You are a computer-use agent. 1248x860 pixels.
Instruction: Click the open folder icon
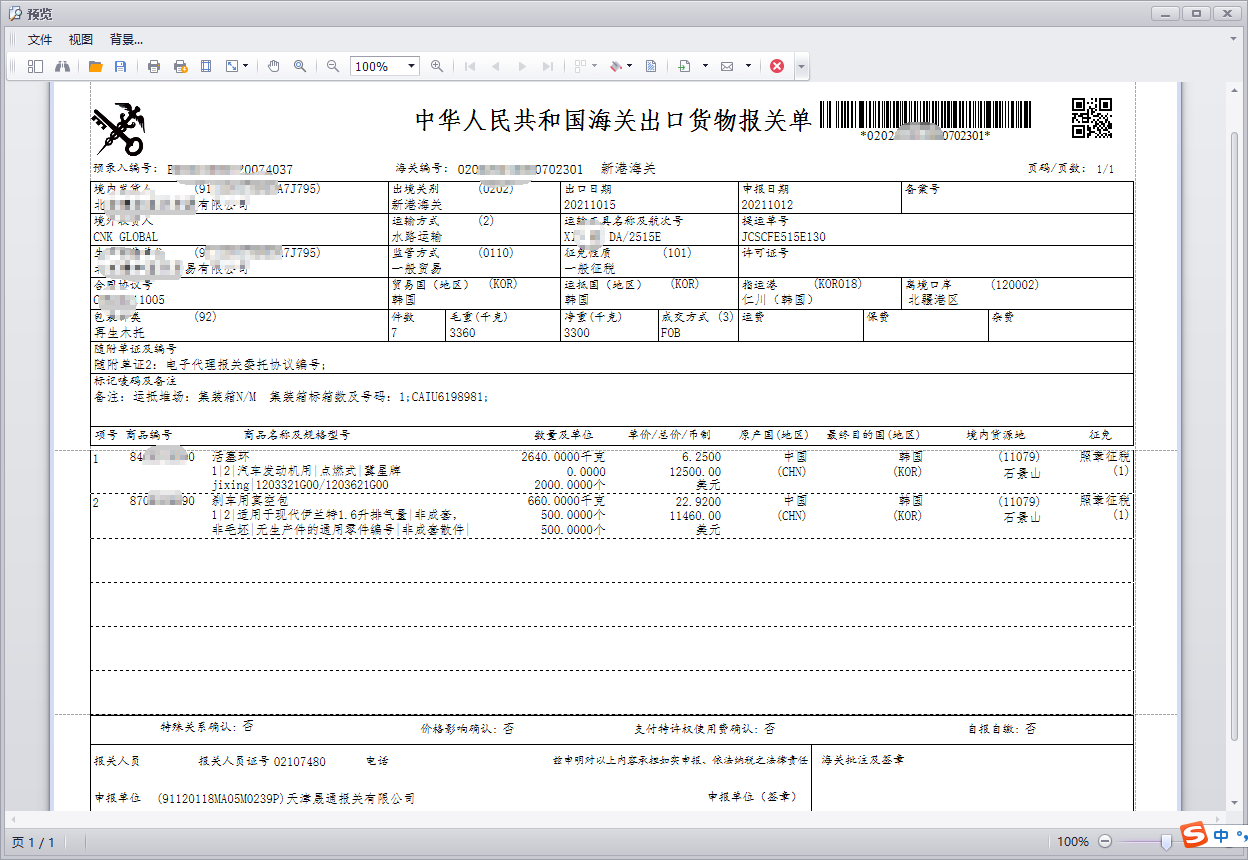96,66
